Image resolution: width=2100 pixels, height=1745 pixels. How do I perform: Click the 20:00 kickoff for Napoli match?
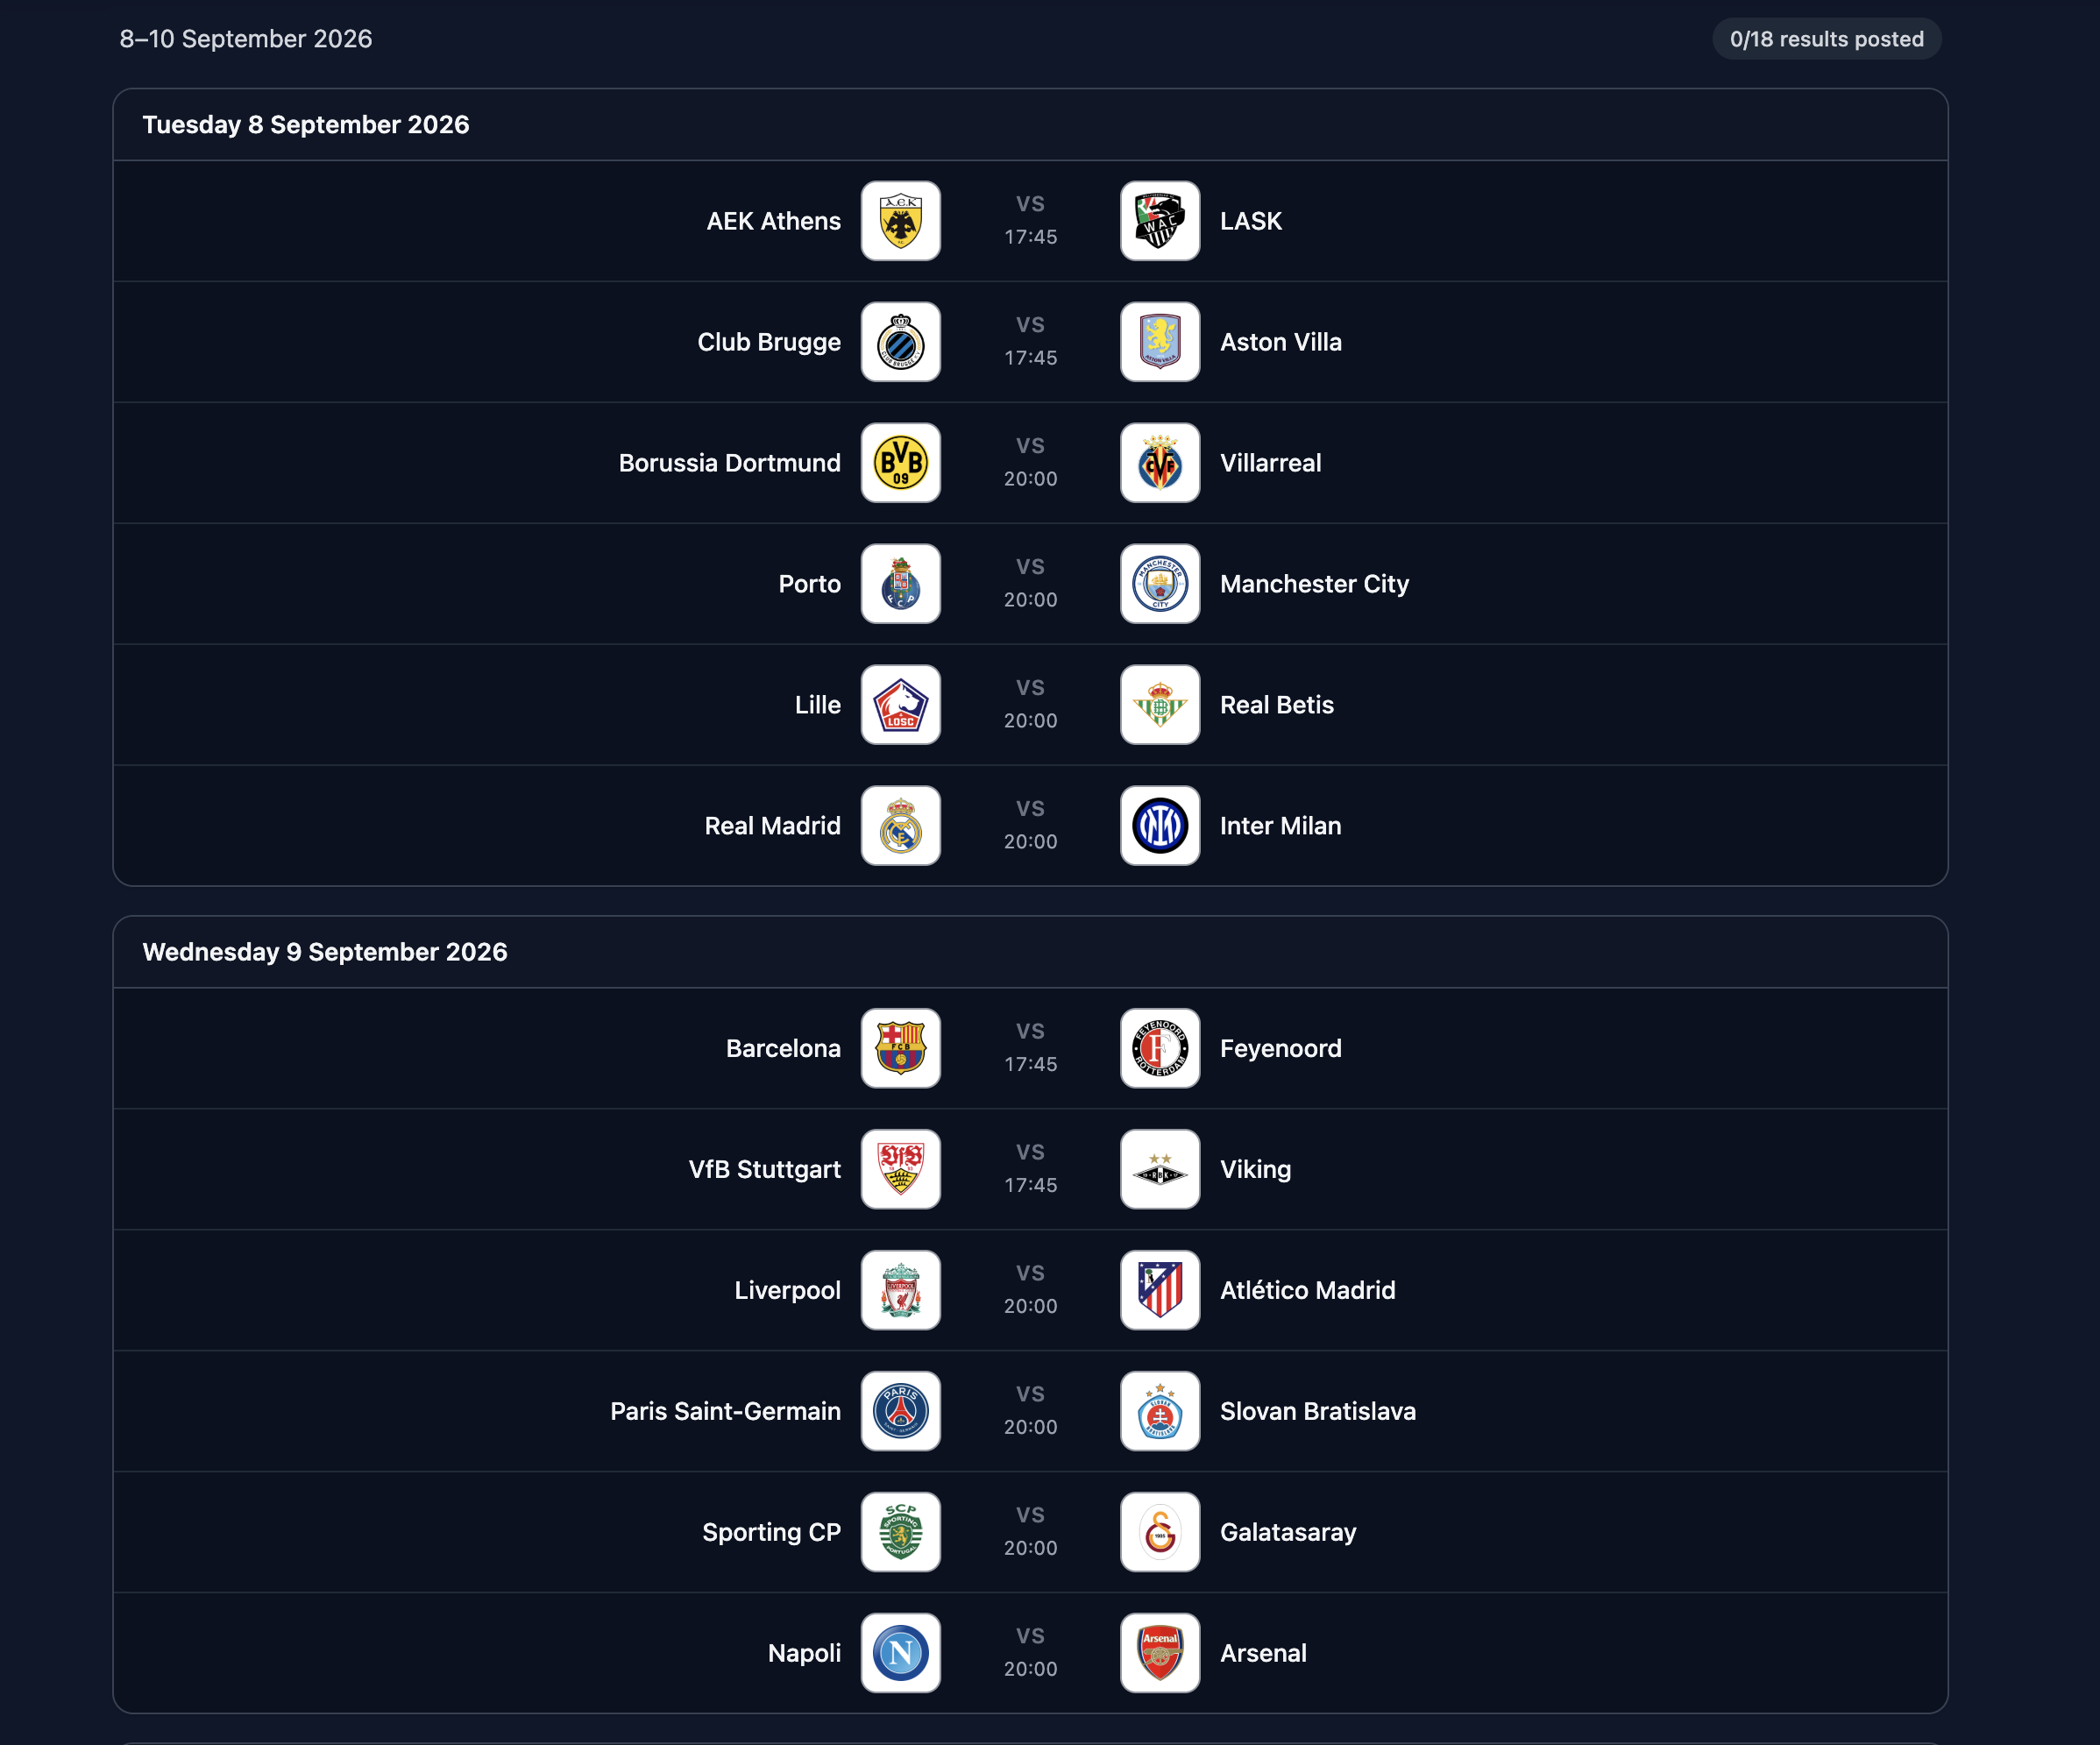point(1030,1669)
